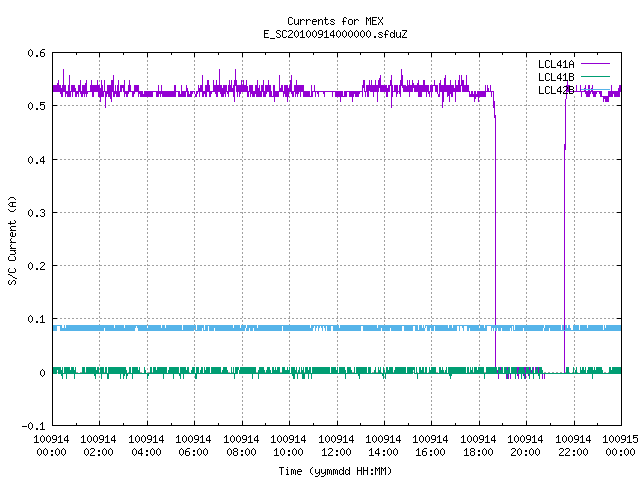Click the y-axis tick value 0.6
The height and width of the screenshot is (480, 640).
(x=36, y=53)
